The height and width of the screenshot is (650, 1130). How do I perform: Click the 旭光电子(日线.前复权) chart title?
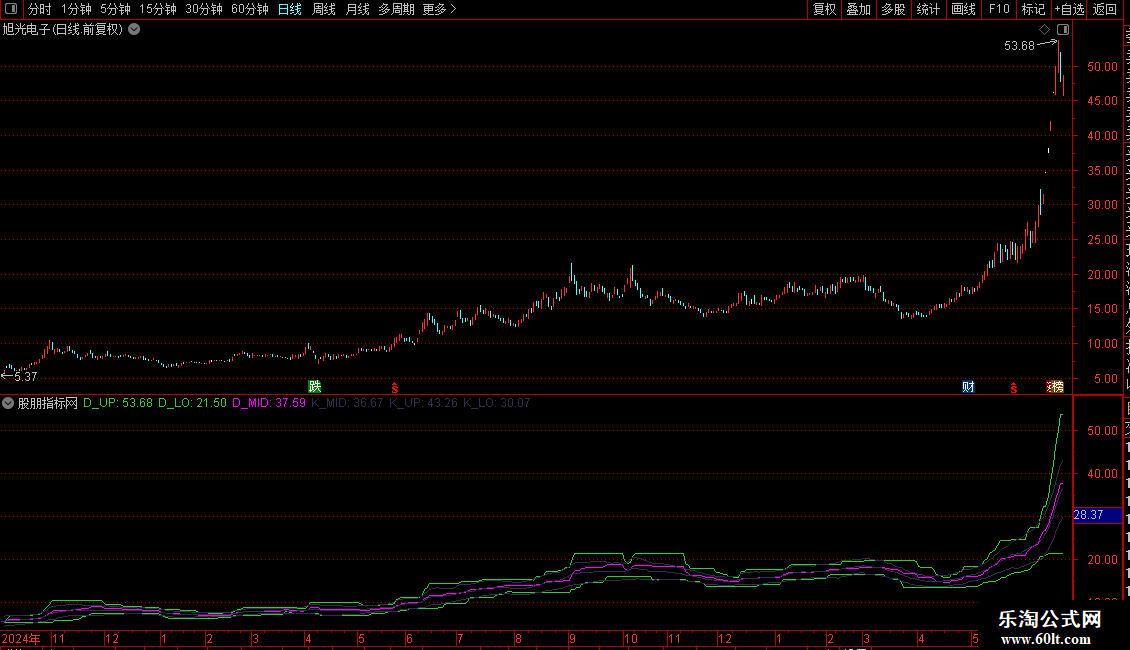tap(63, 30)
